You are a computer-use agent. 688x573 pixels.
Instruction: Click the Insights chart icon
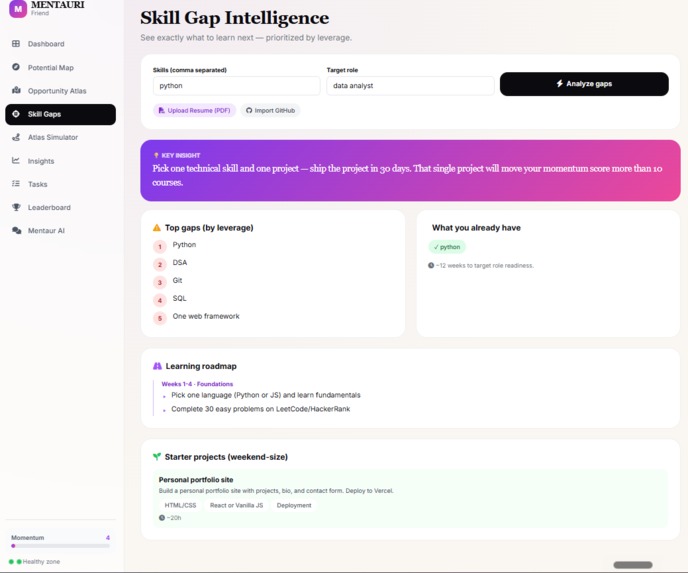point(16,160)
